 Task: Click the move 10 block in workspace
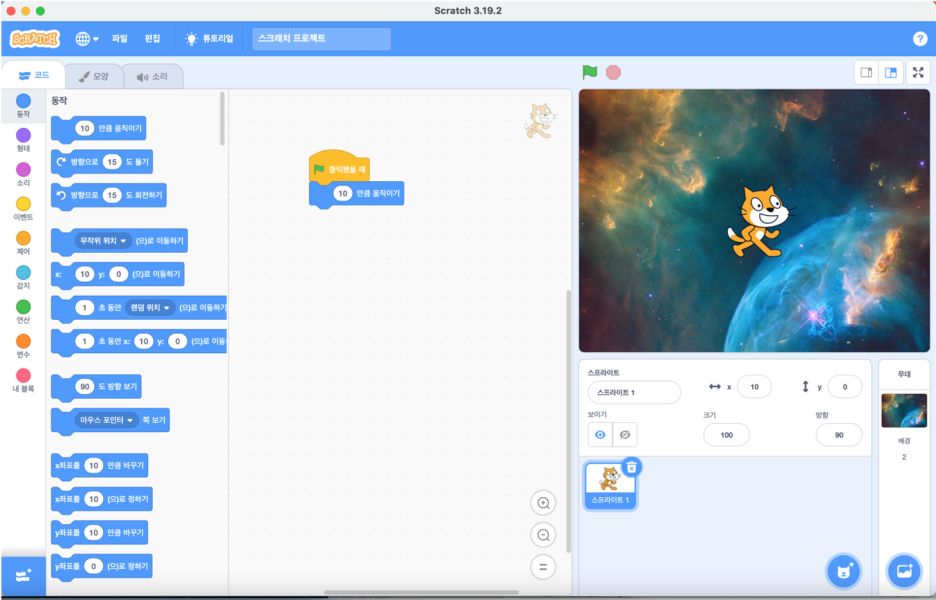click(356, 194)
